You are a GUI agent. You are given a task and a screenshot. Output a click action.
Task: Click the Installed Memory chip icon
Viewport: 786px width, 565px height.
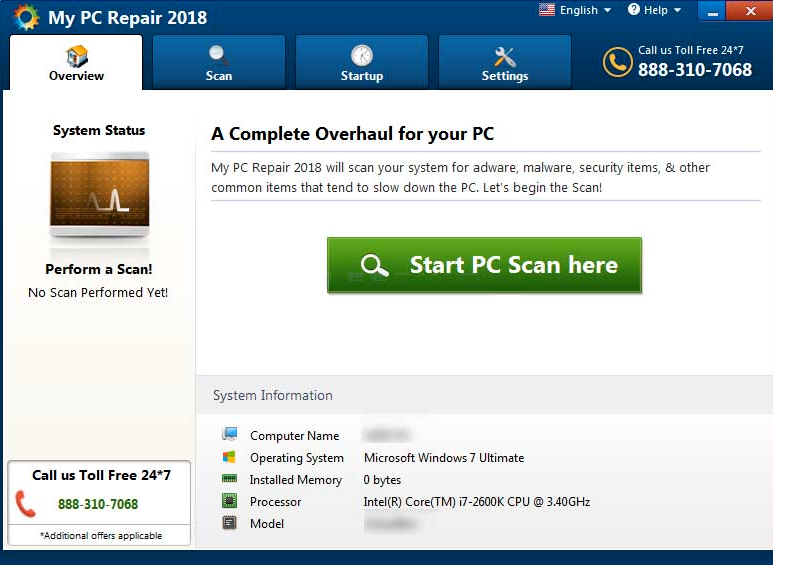[x=230, y=479]
